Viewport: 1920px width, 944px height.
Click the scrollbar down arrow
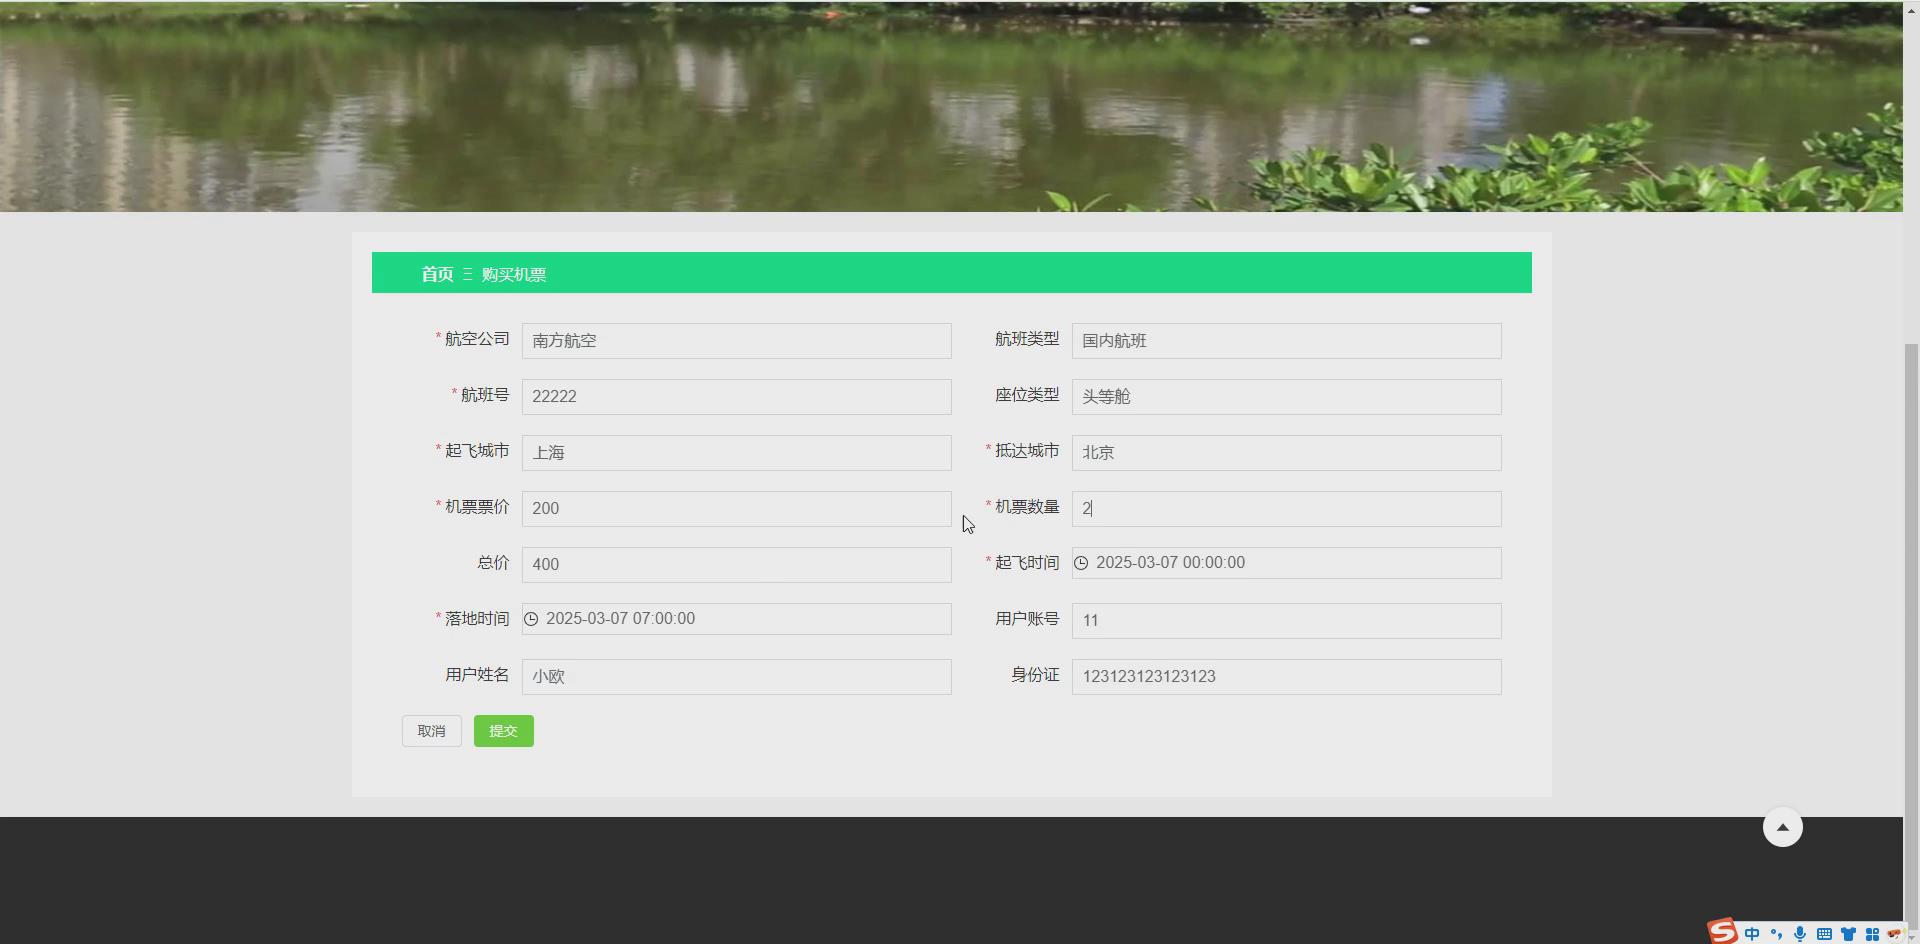point(1910,935)
